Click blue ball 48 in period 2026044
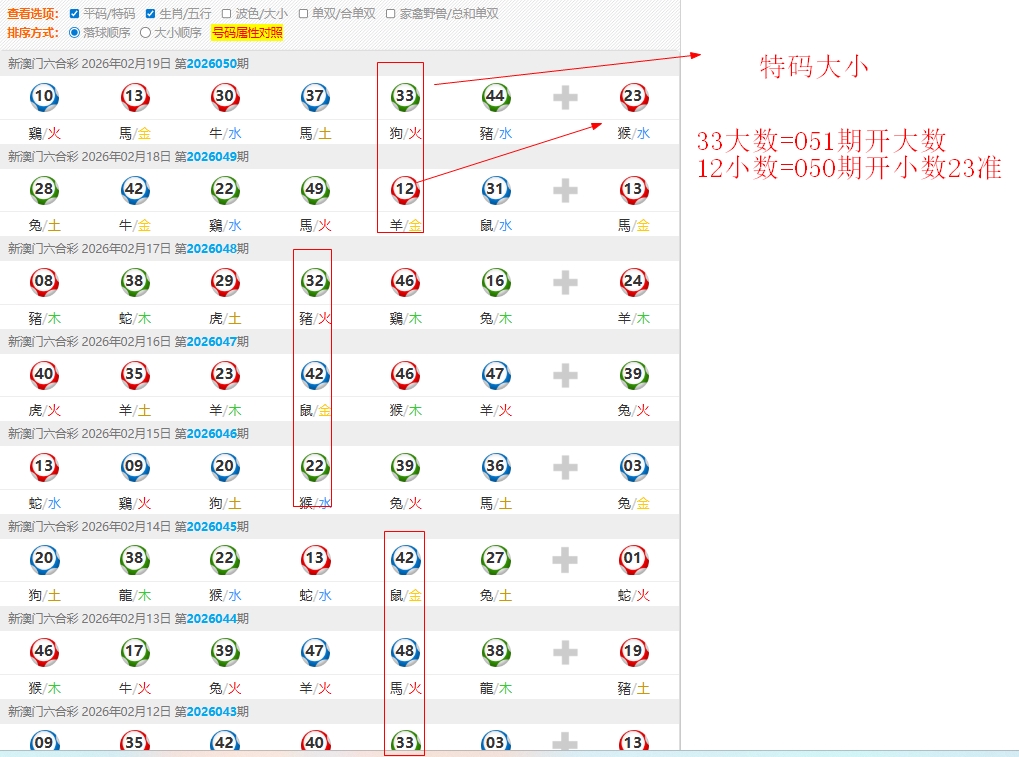This screenshot has height=757, width=1019. click(405, 652)
